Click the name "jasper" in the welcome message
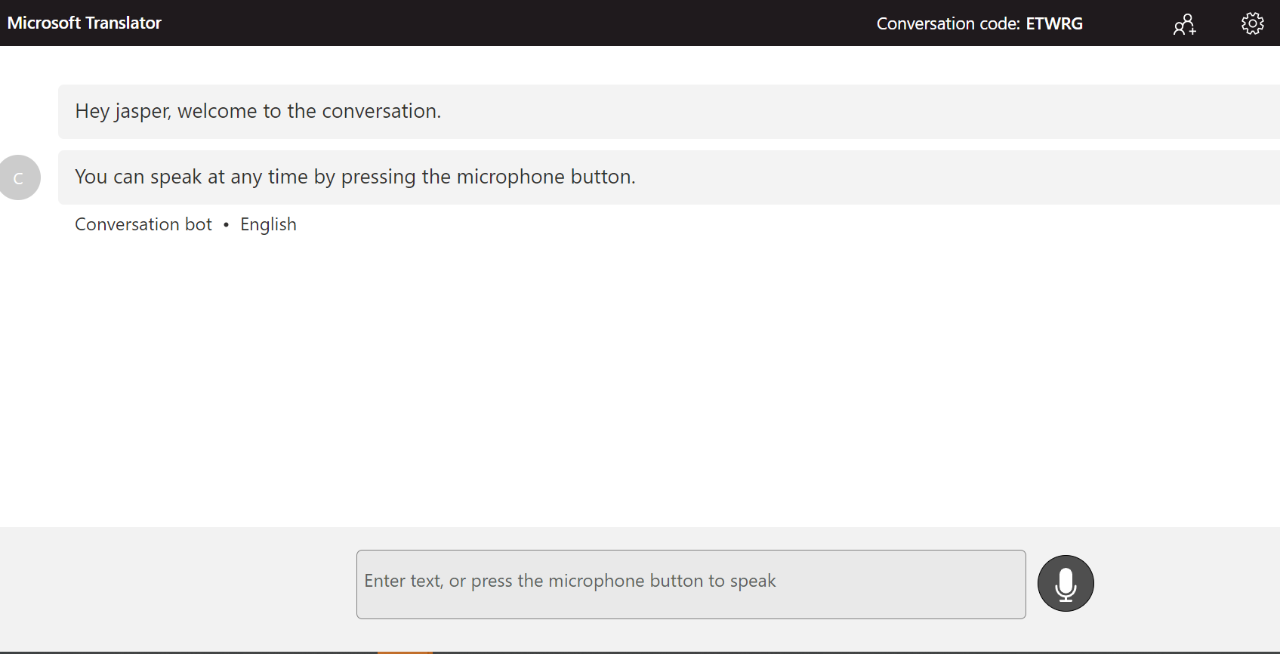This screenshot has height=654, width=1280. click(143, 111)
